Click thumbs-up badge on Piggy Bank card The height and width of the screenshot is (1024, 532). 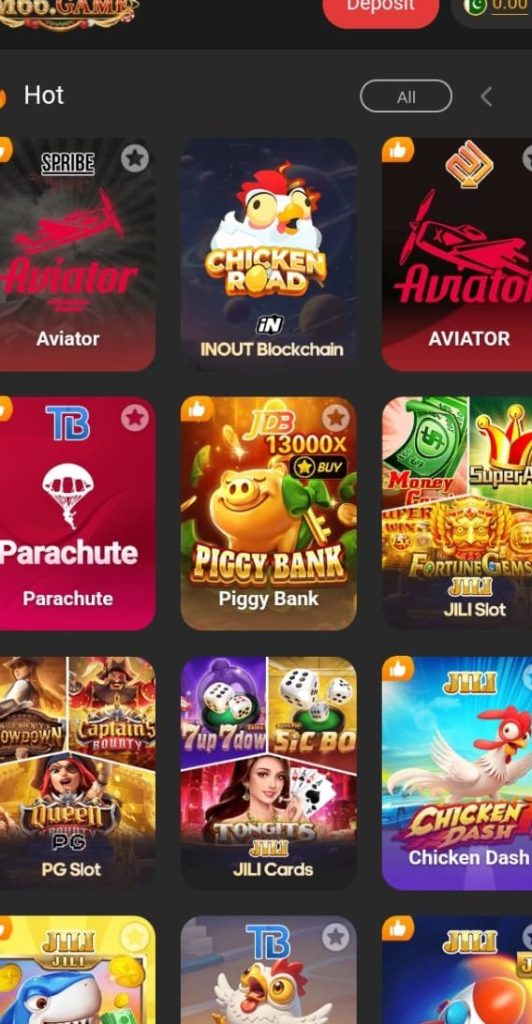coord(197,409)
